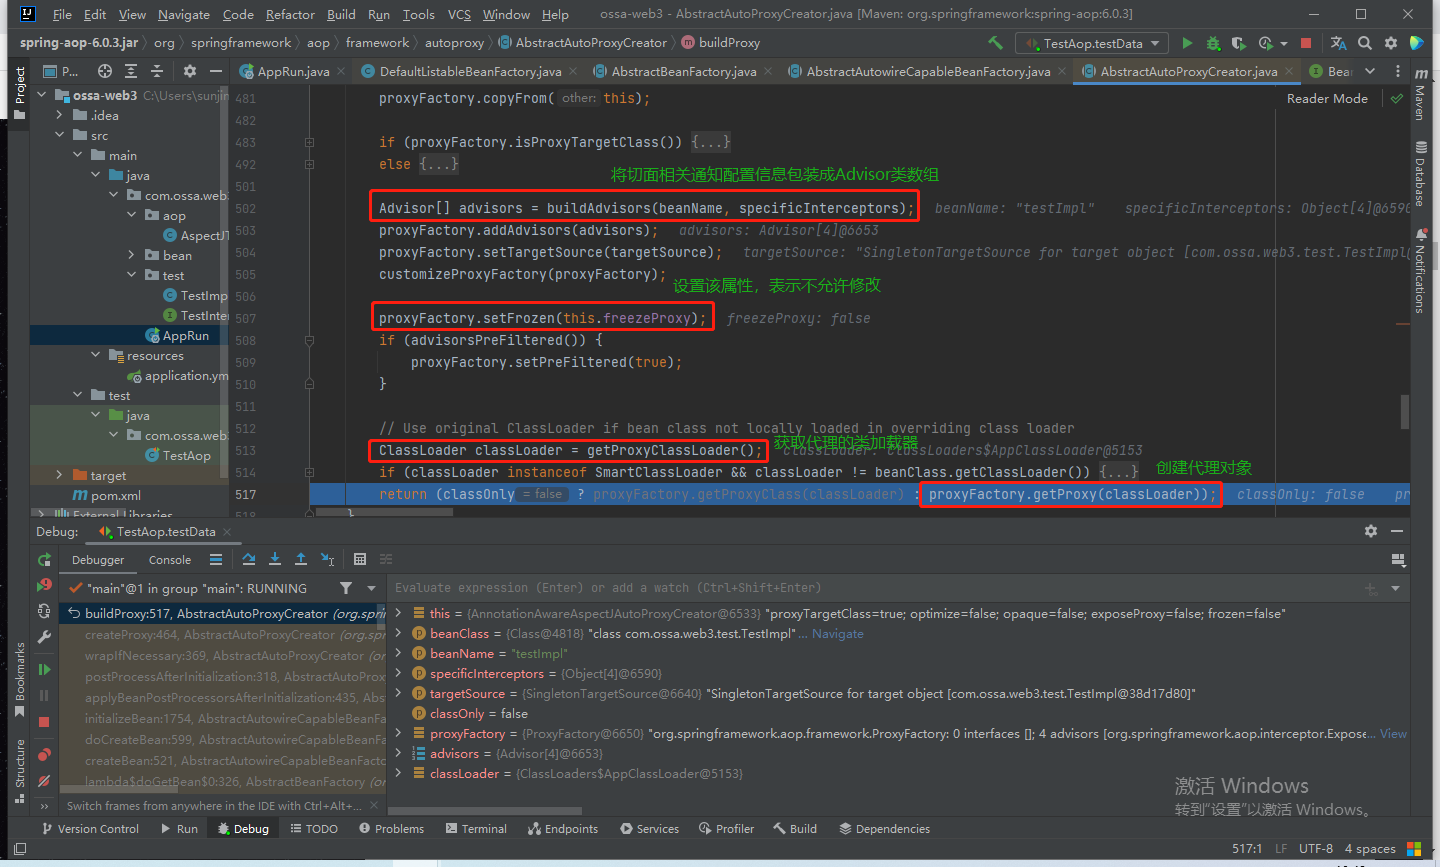Click Navigate link next to beanClass
This screenshot has height=867, width=1440.
tap(837, 633)
